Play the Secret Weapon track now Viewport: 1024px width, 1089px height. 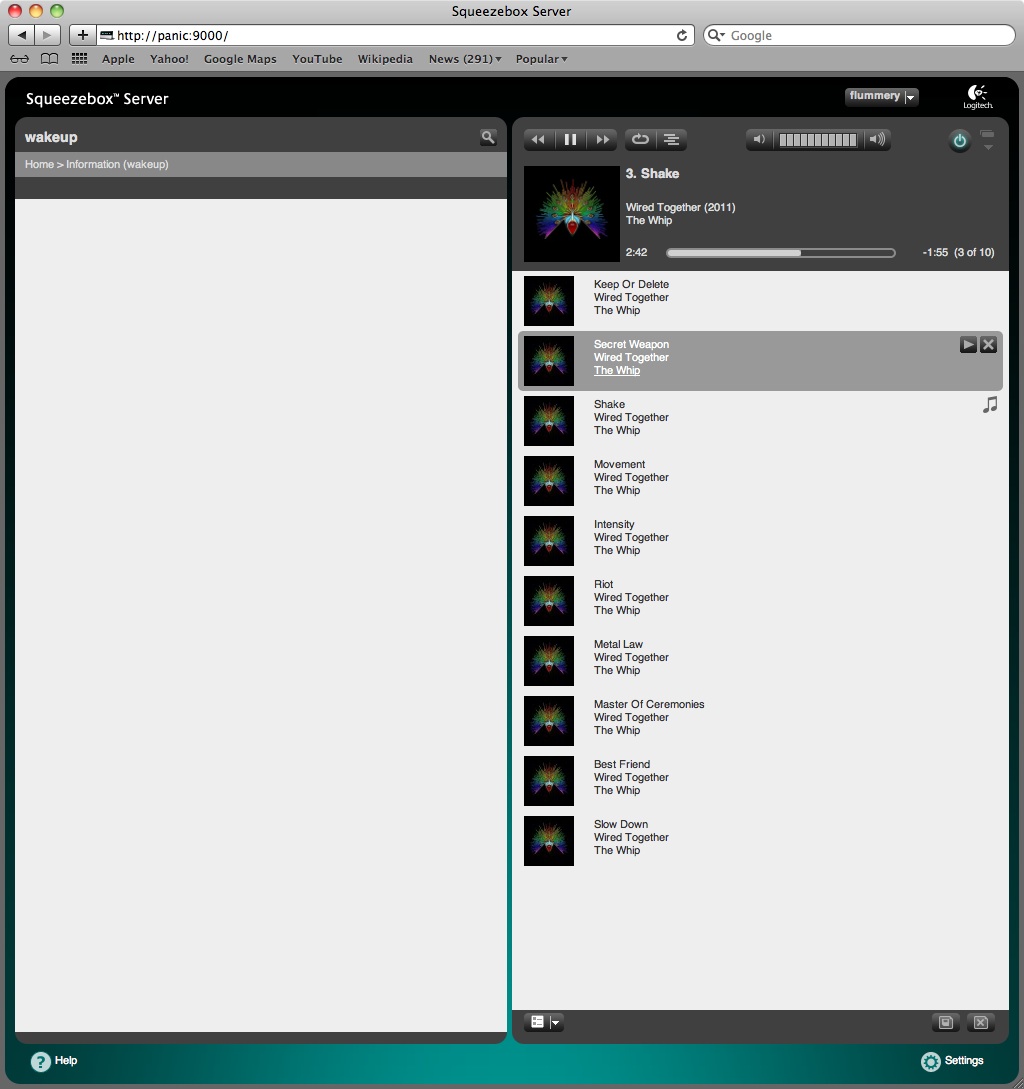(x=968, y=345)
